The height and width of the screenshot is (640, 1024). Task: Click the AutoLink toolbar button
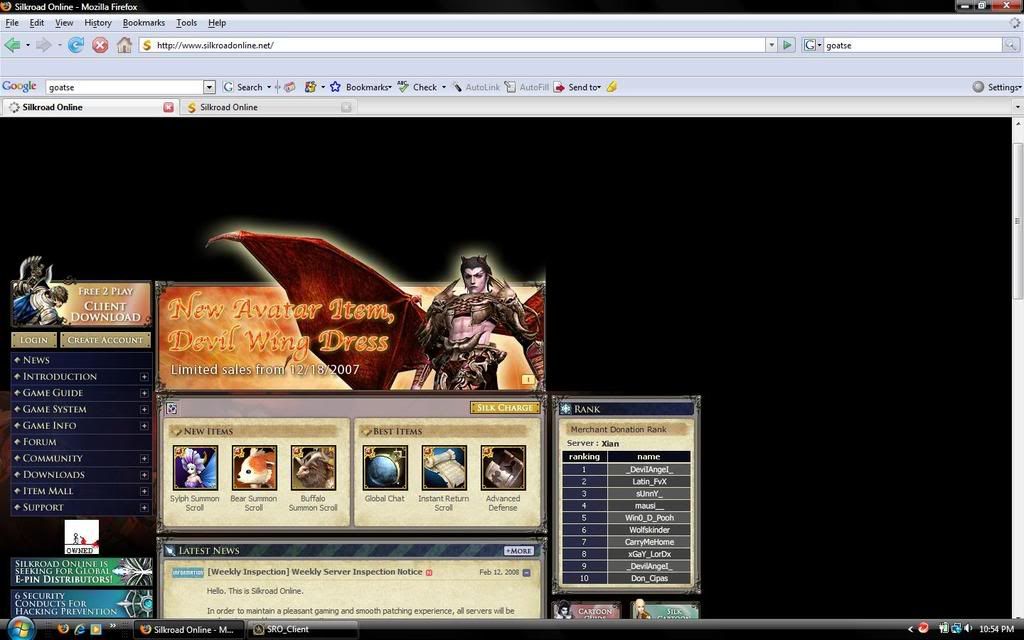(475, 87)
